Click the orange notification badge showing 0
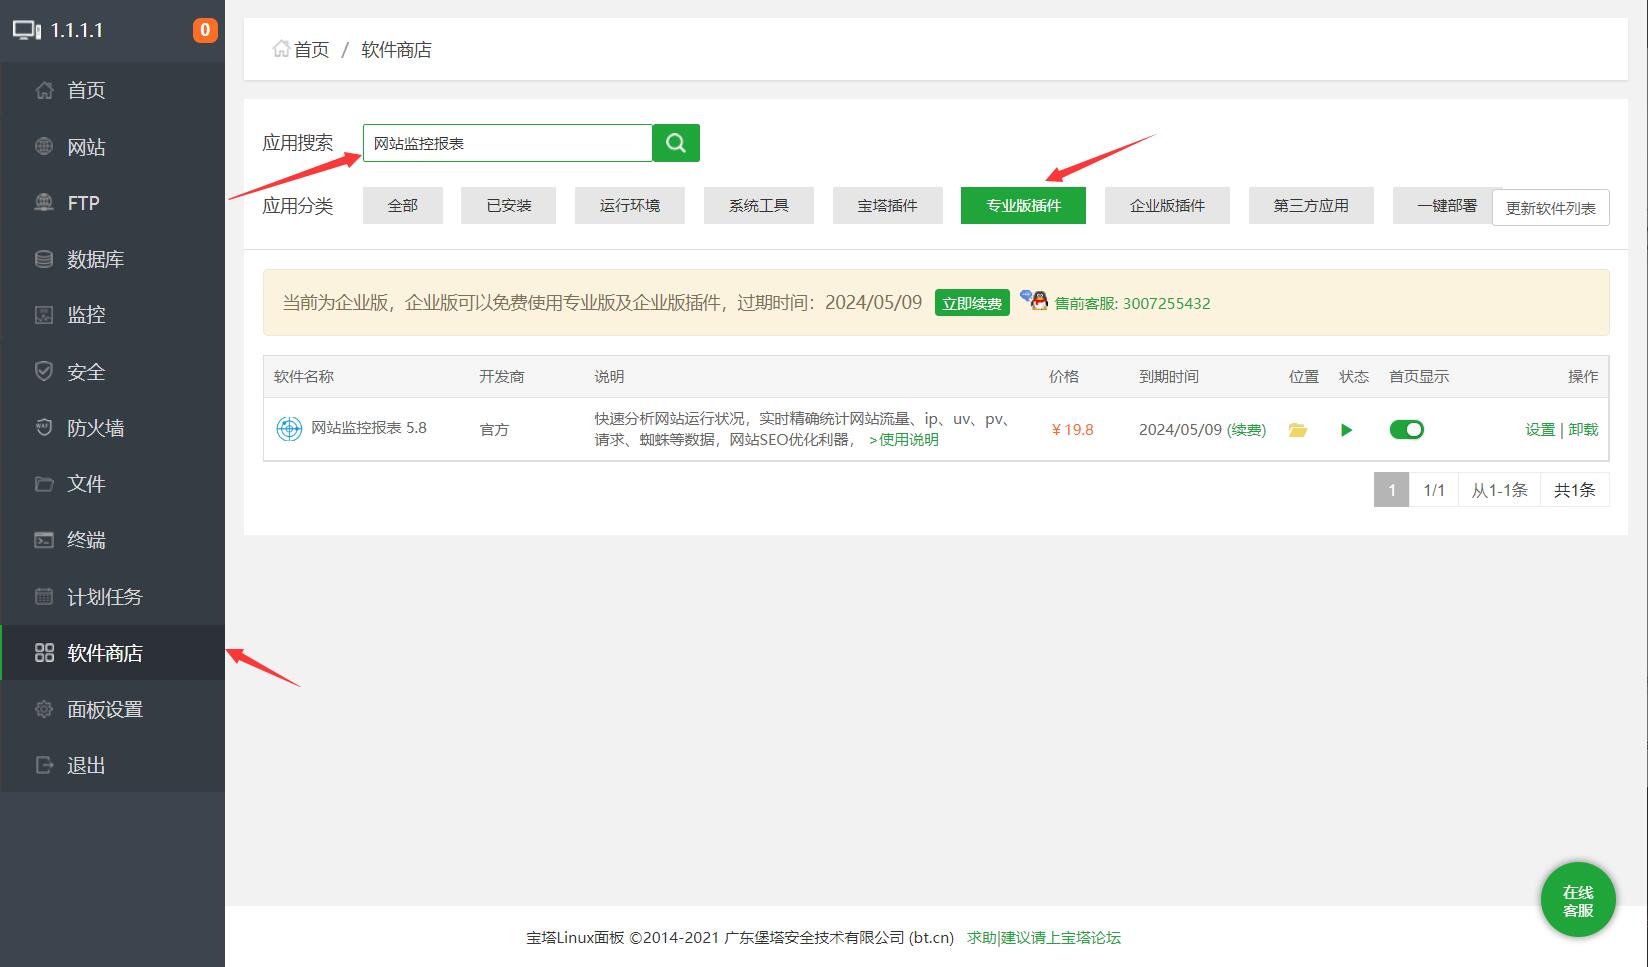This screenshot has height=967, width=1648. [205, 30]
